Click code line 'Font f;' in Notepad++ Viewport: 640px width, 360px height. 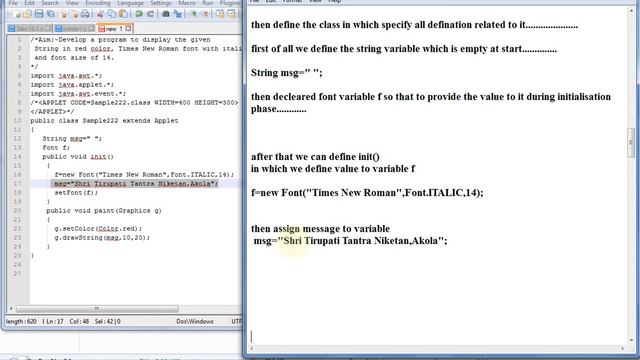pyautogui.click(x=56, y=148)
